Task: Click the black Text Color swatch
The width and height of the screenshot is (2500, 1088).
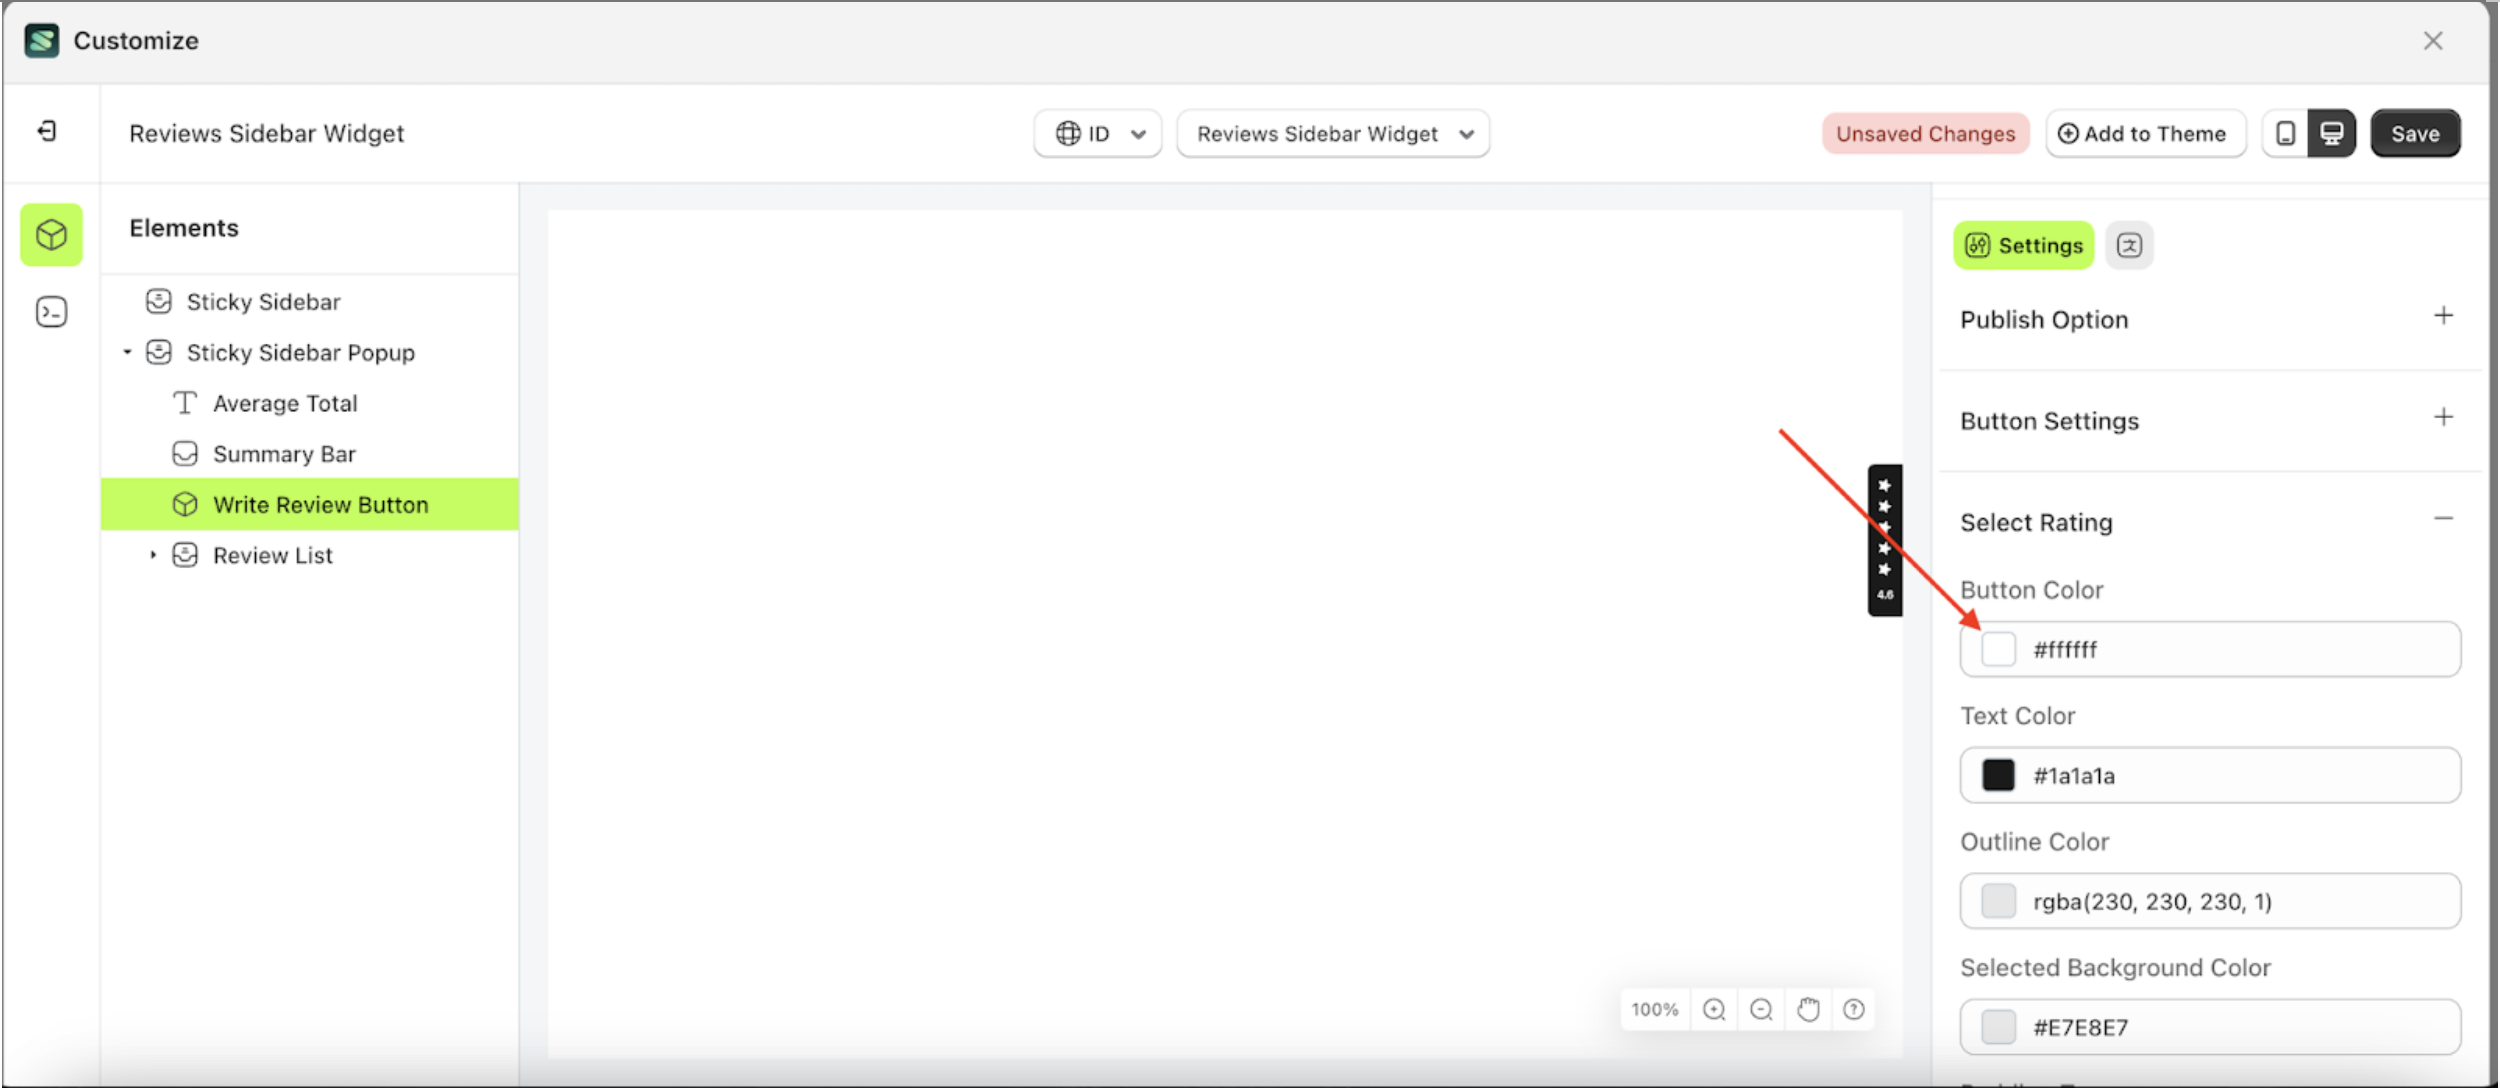Action: click(1998, 774)
